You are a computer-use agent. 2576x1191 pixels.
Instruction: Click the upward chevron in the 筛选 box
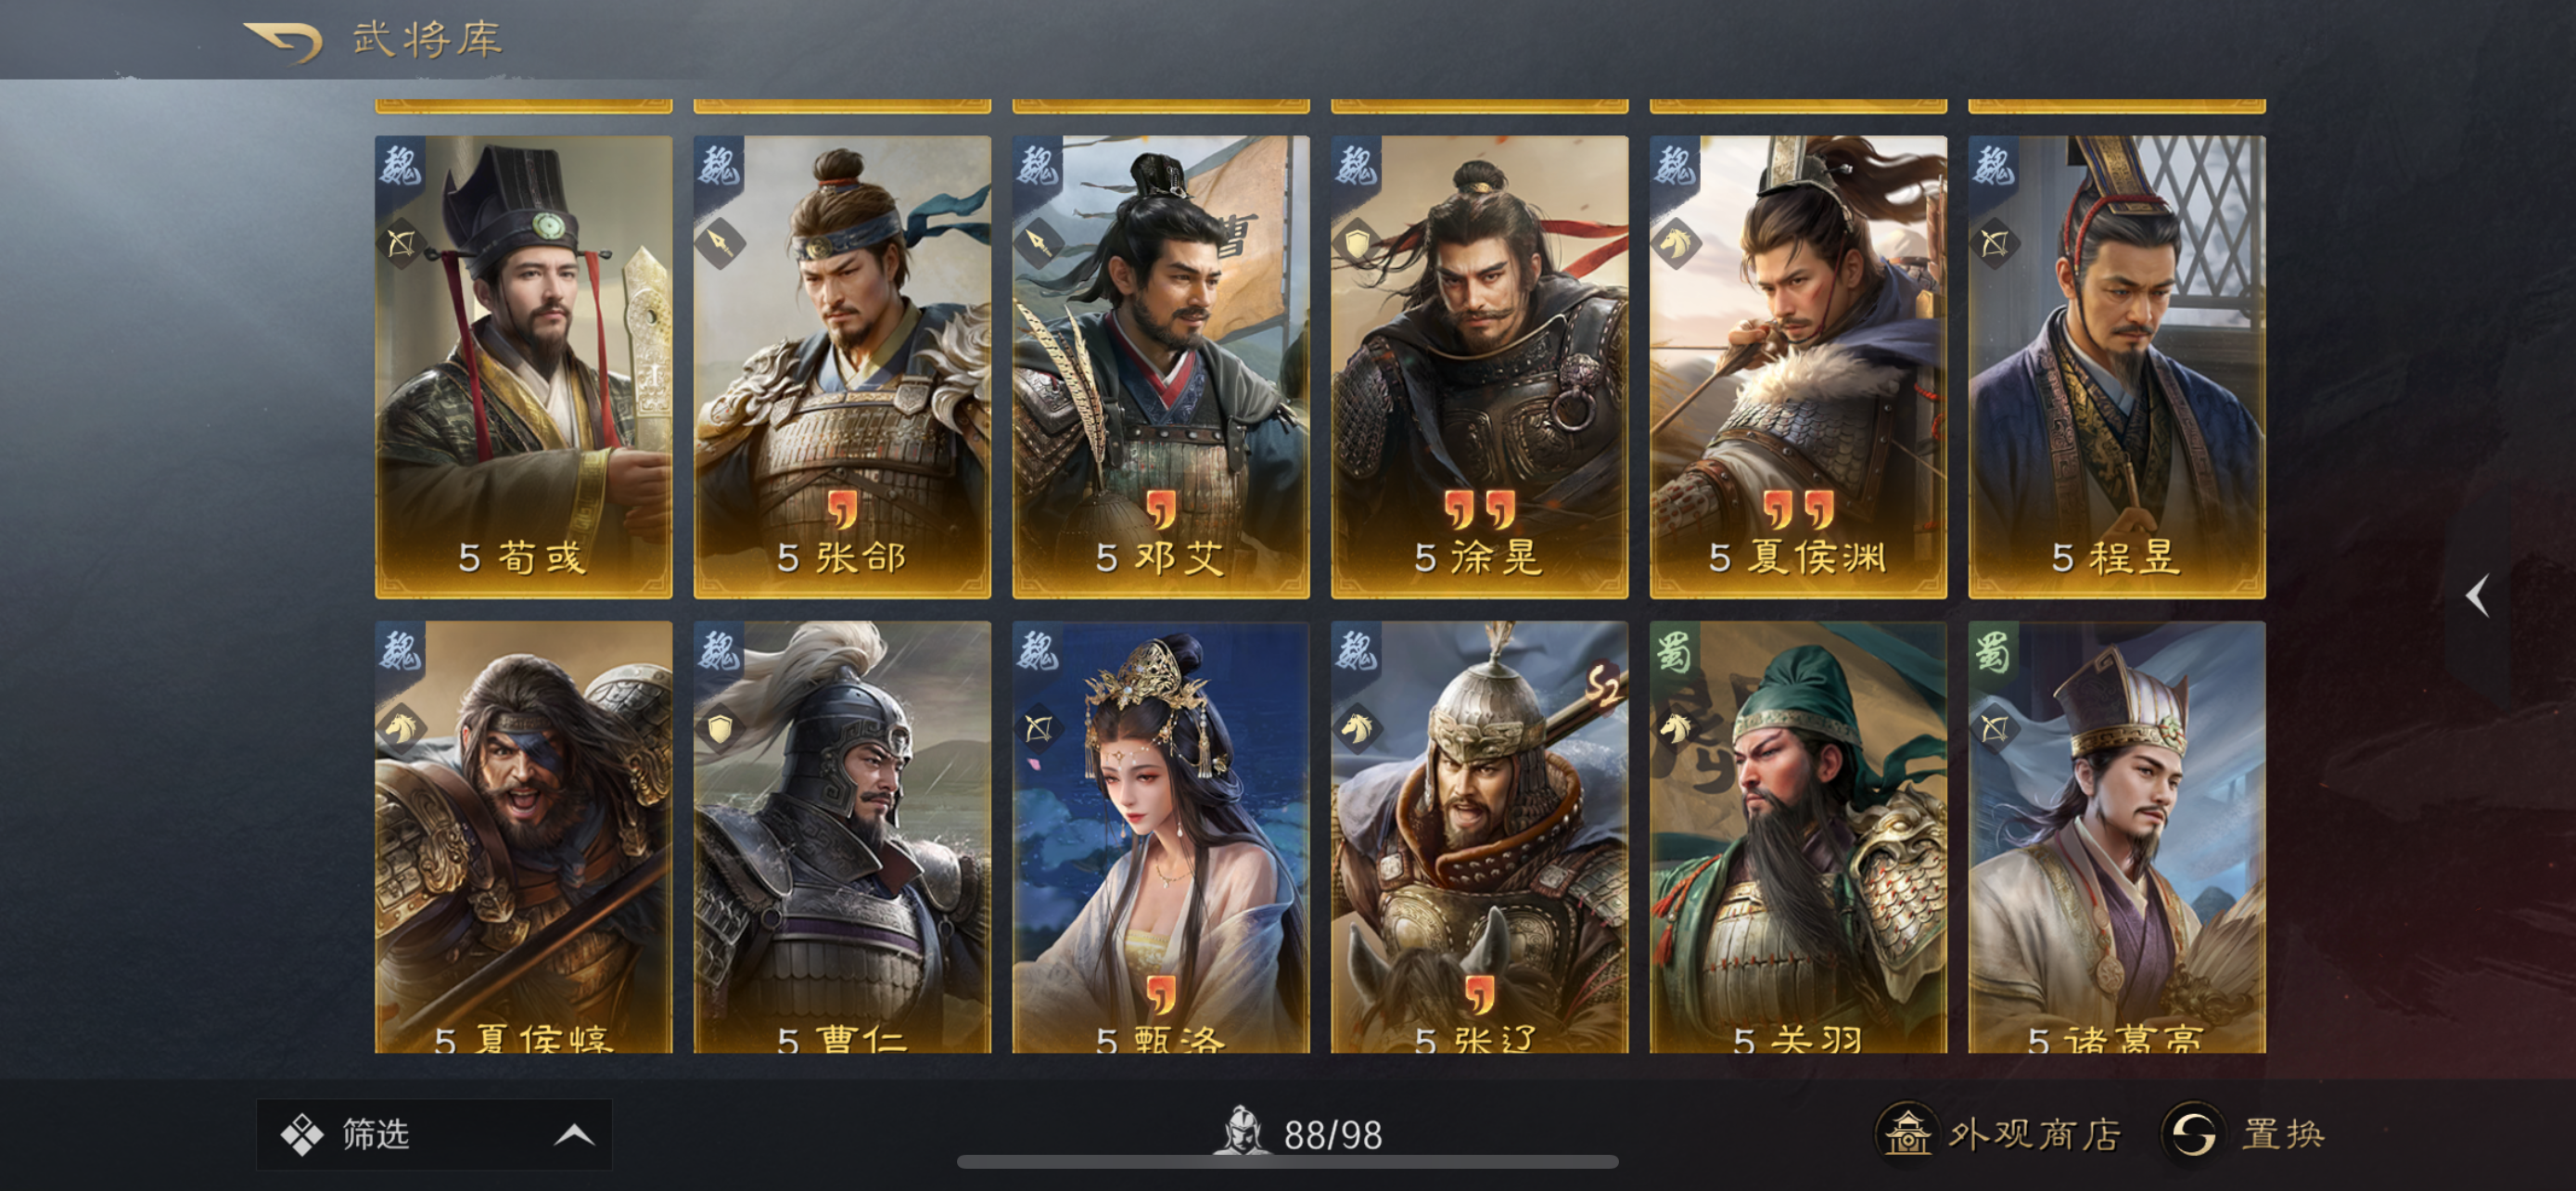point(574,1134)
